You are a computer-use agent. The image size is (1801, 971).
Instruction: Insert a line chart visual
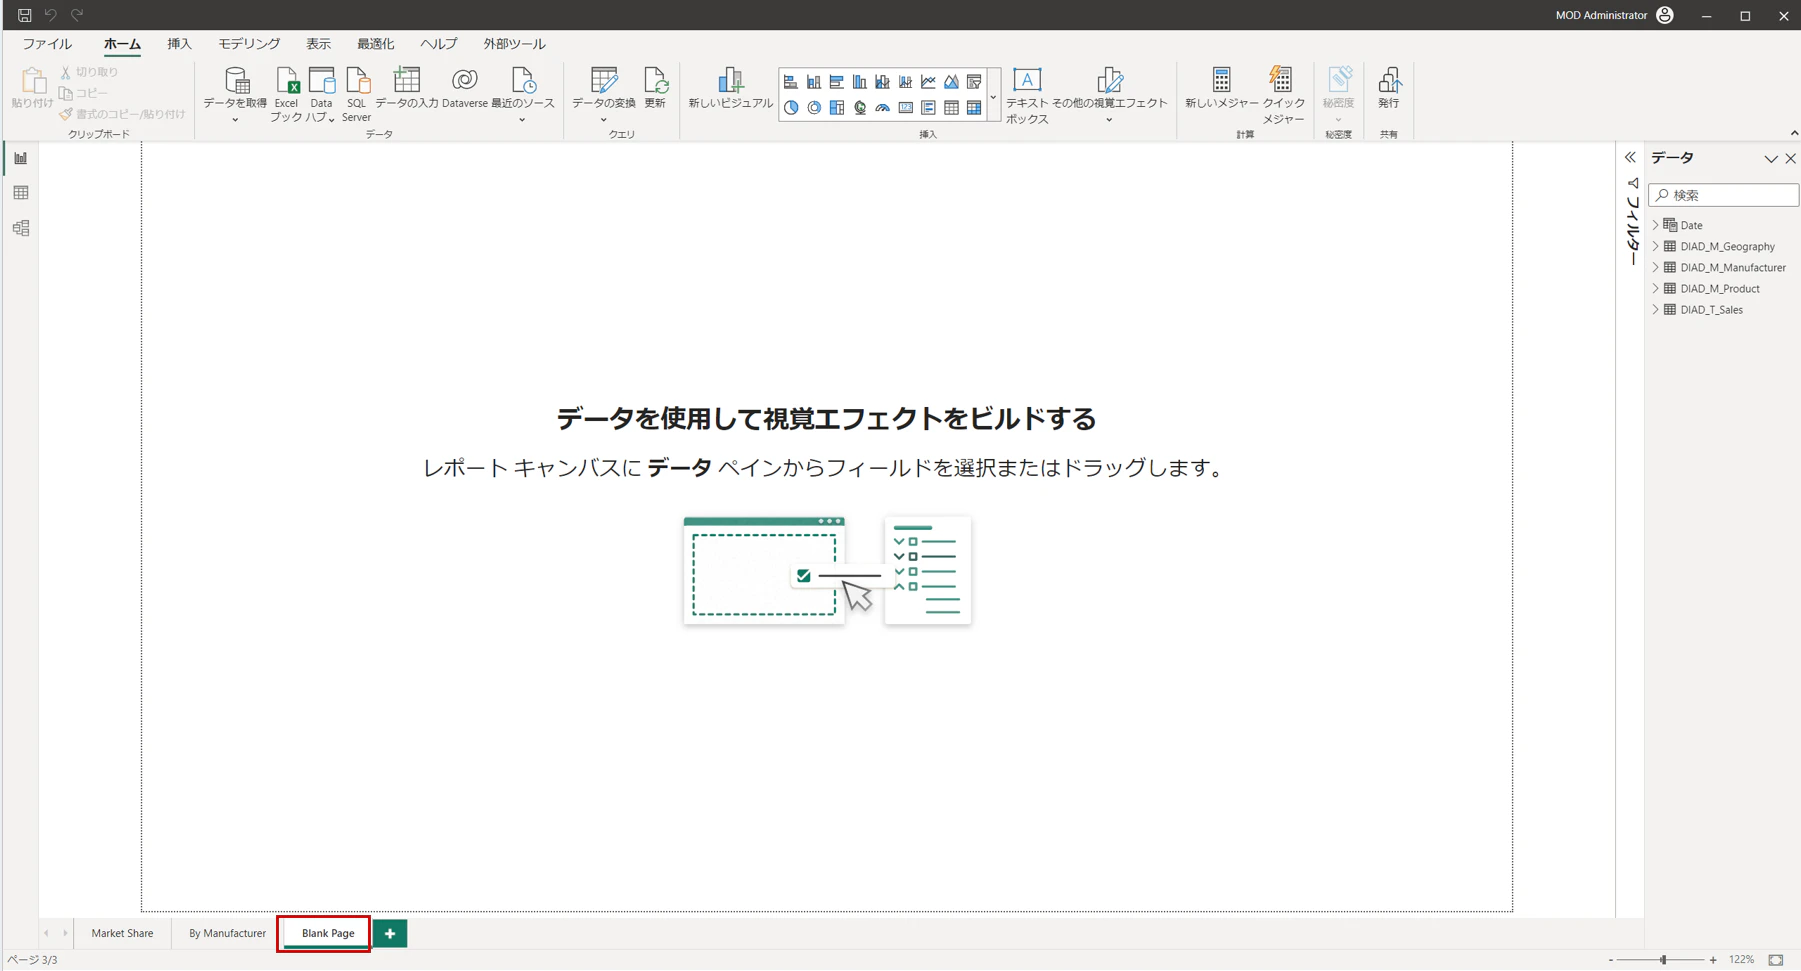tap(928, 82)
